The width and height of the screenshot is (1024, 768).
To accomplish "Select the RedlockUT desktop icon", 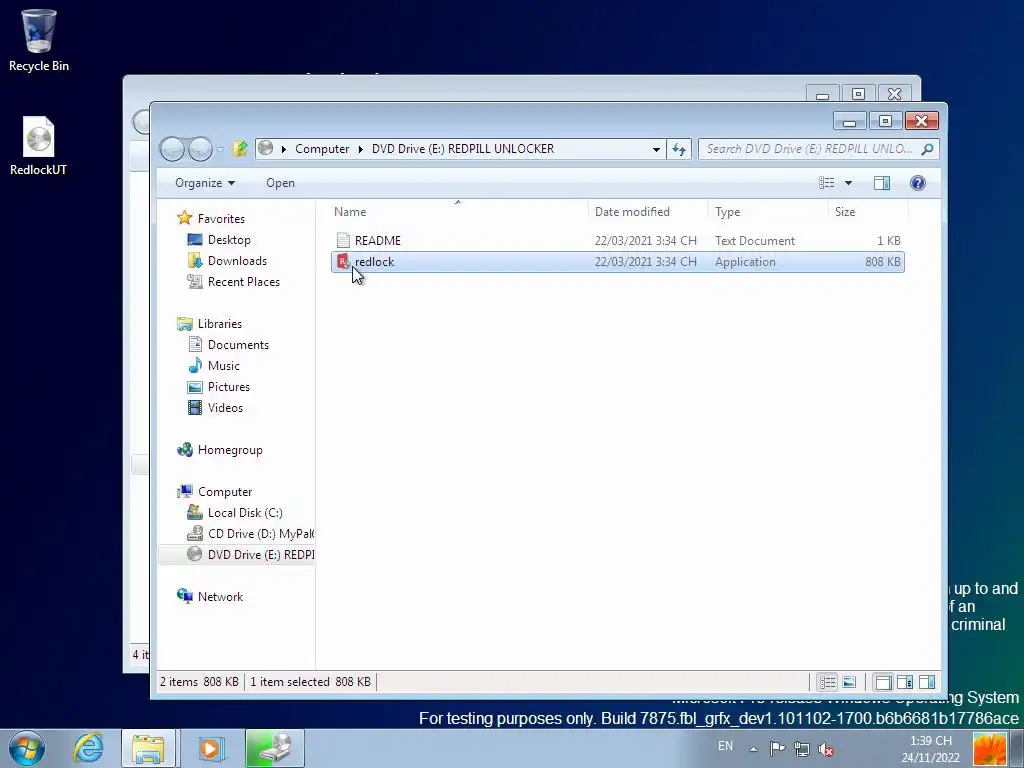I will 39,146.
